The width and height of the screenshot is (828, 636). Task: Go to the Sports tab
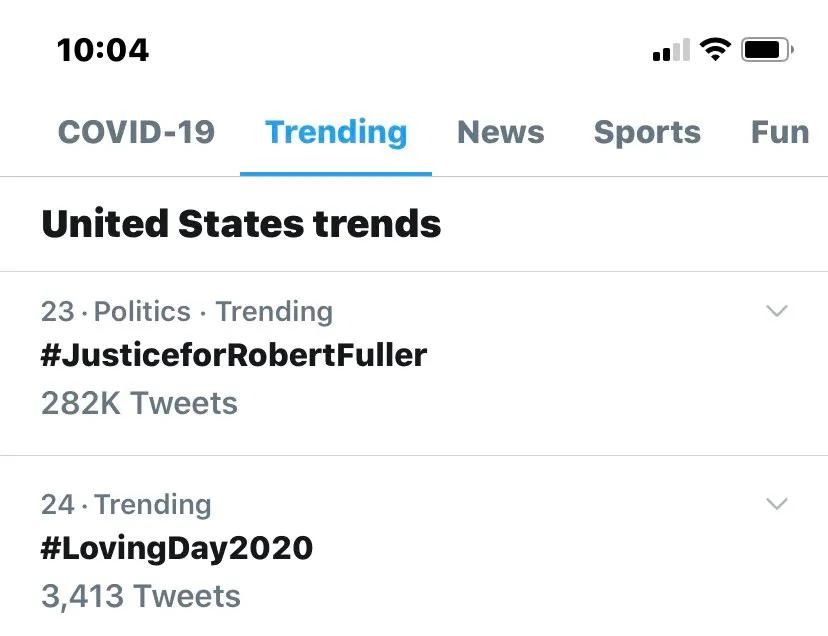(x=647, y=132)
